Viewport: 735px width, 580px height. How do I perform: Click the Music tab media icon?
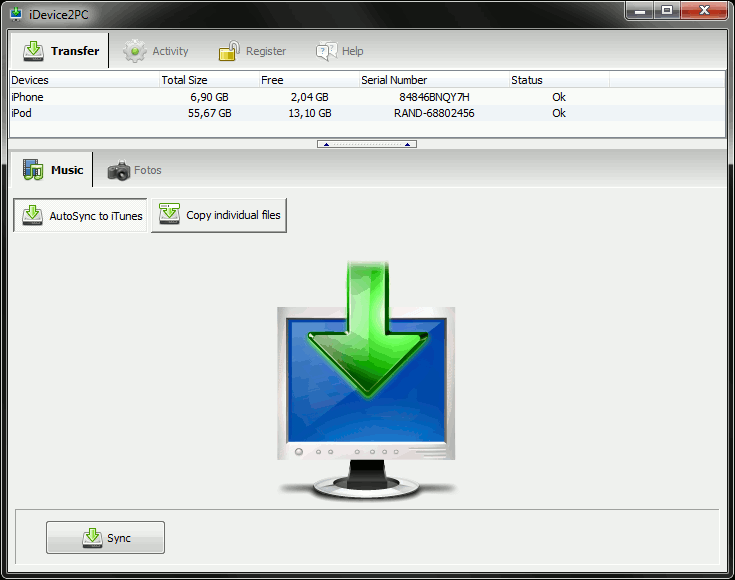pyautogui.click(x=33, y=170)
